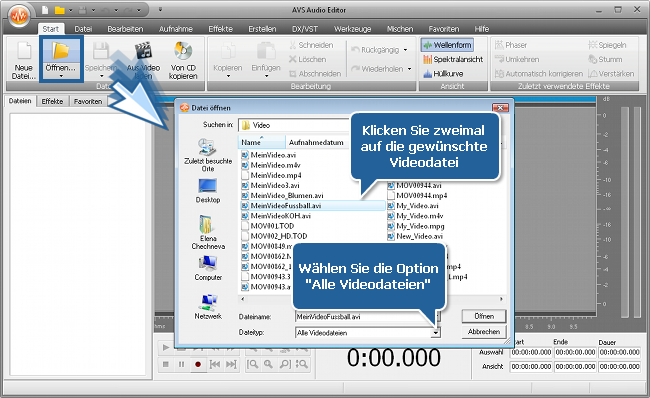
Task: Click the play button
Action: (166, 348)
